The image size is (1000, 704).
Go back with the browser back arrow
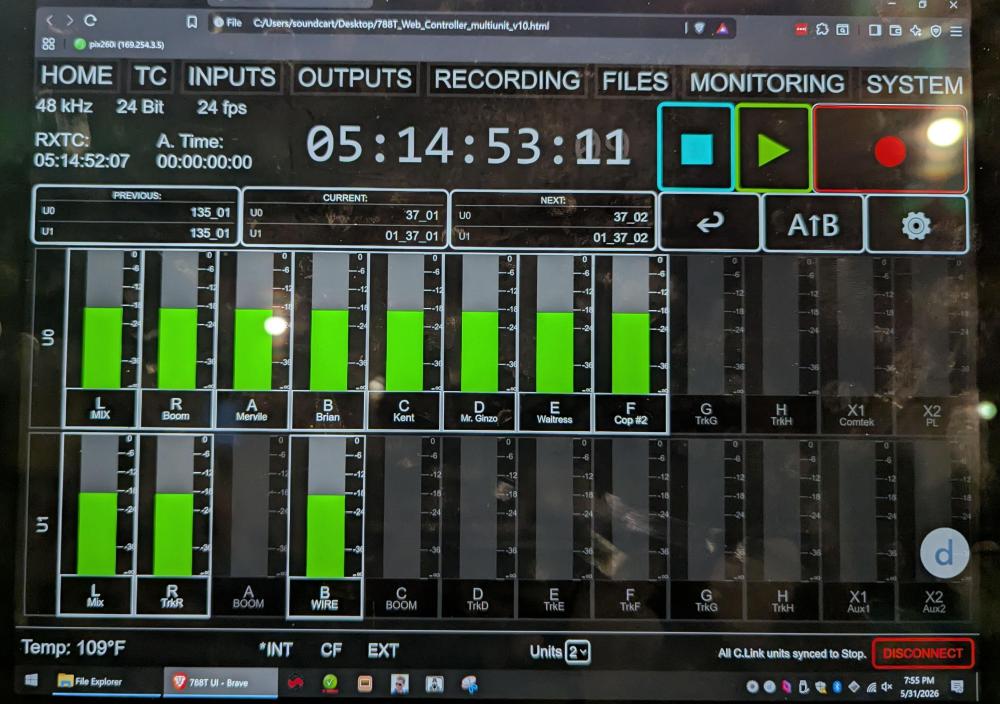pyautogui.click(x=50, y=20)
